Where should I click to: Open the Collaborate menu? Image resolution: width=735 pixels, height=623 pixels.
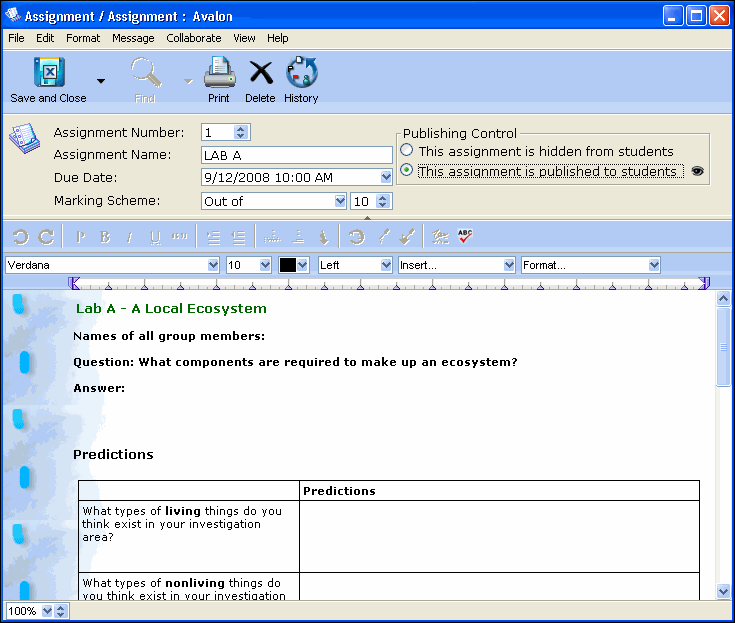[193, 38]
